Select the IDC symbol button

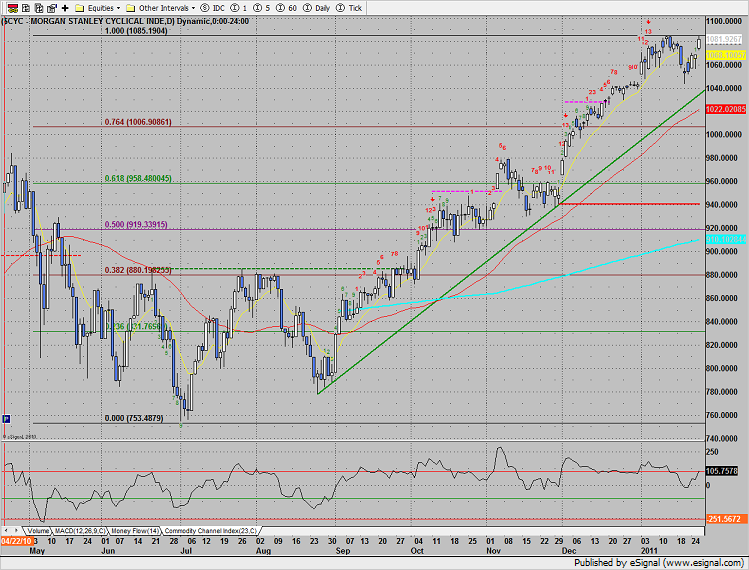213,8
